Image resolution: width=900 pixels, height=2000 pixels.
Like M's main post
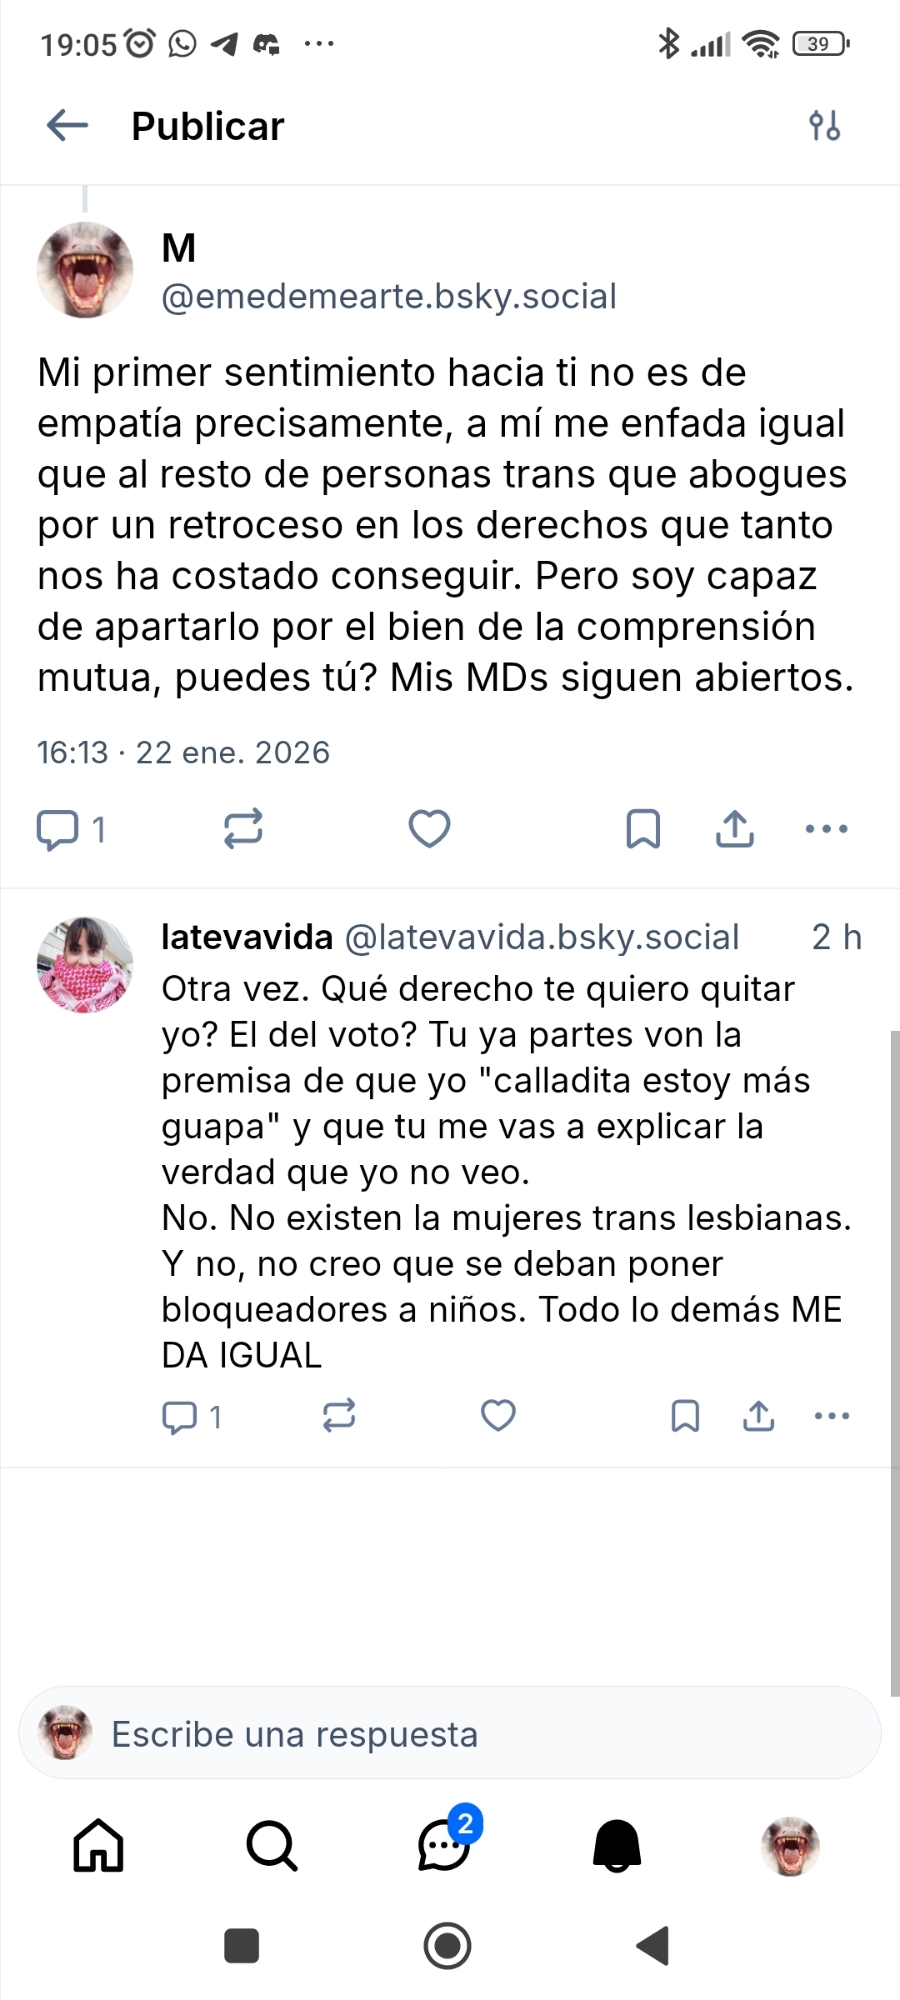pyautogui.click(x=430, y=829)
